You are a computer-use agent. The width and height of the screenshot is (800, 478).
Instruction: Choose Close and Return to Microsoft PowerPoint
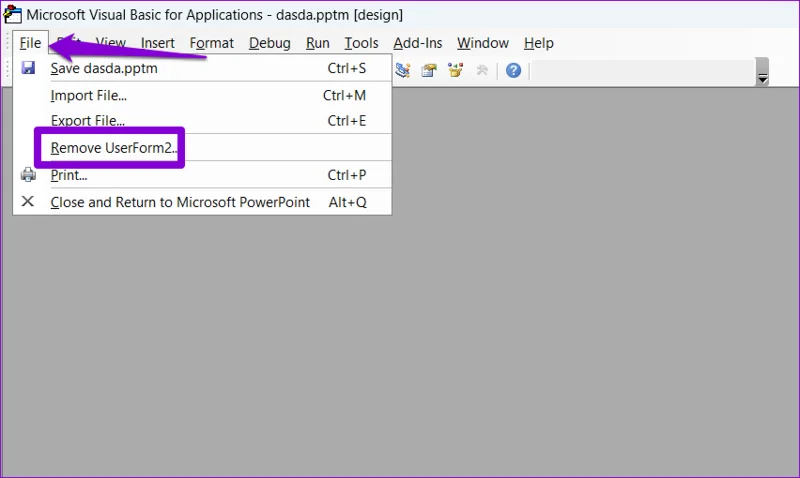[202, 202]
